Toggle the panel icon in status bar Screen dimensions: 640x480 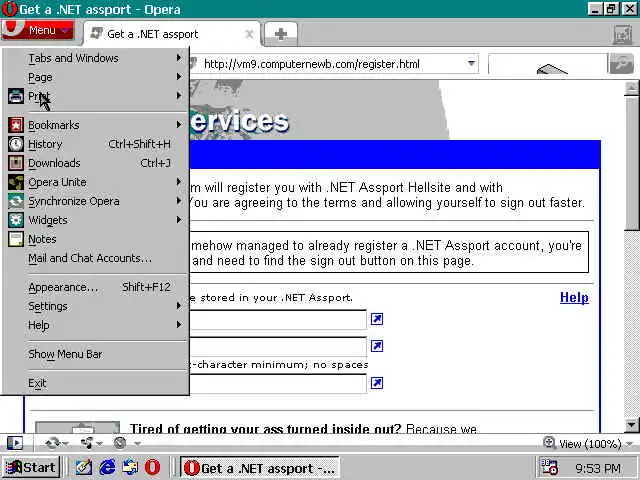click(15, 443)
